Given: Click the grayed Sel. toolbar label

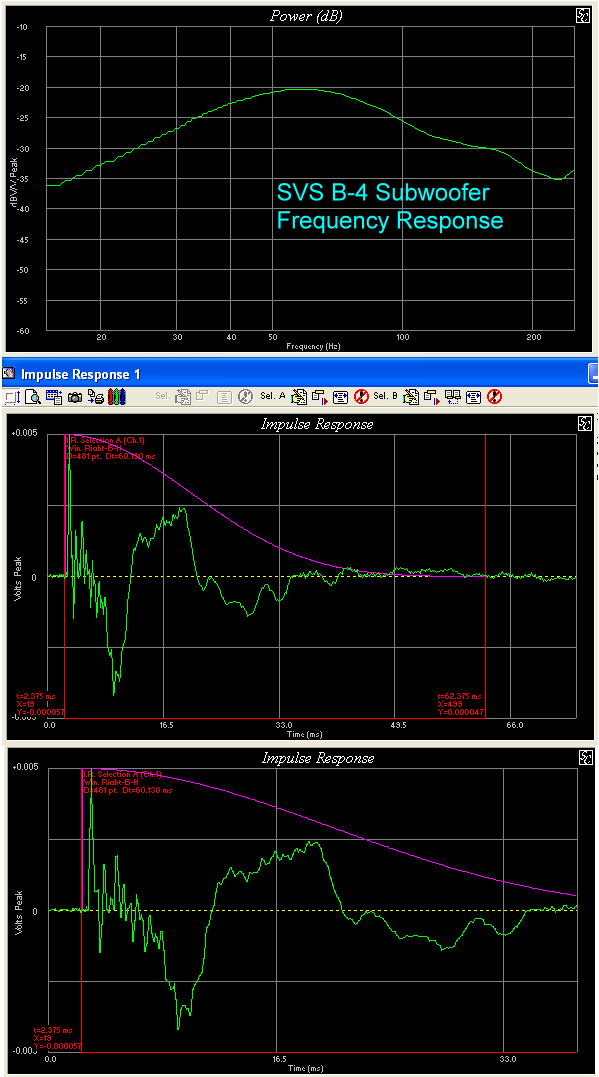Looking at the screenshot, I should pyautogui.click(x=162, y=396).
